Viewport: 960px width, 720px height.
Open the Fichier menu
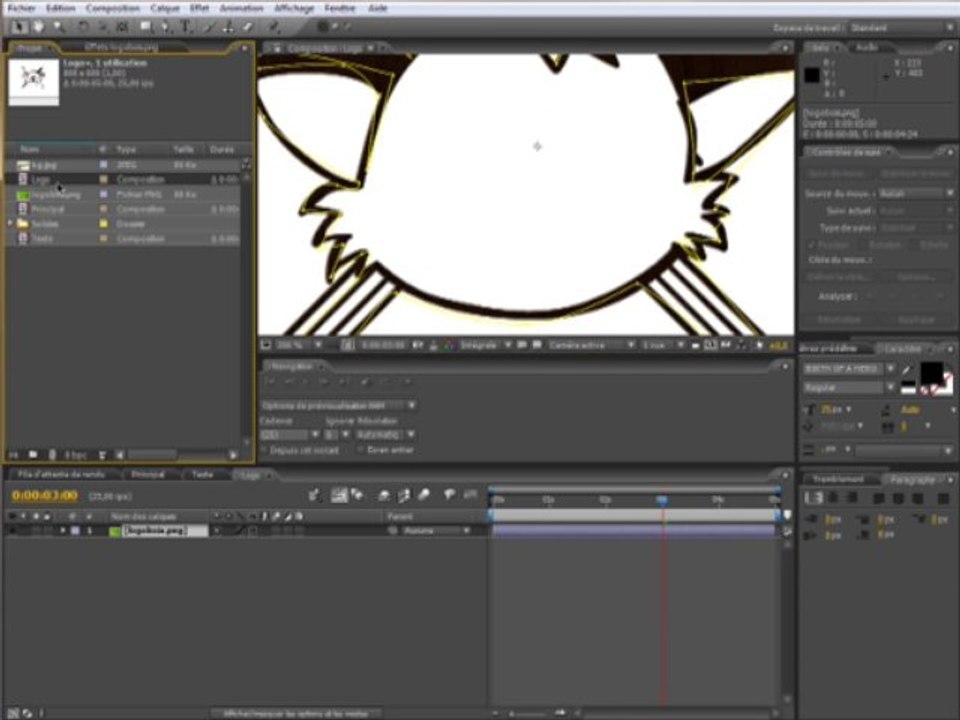tap(21, 8)
